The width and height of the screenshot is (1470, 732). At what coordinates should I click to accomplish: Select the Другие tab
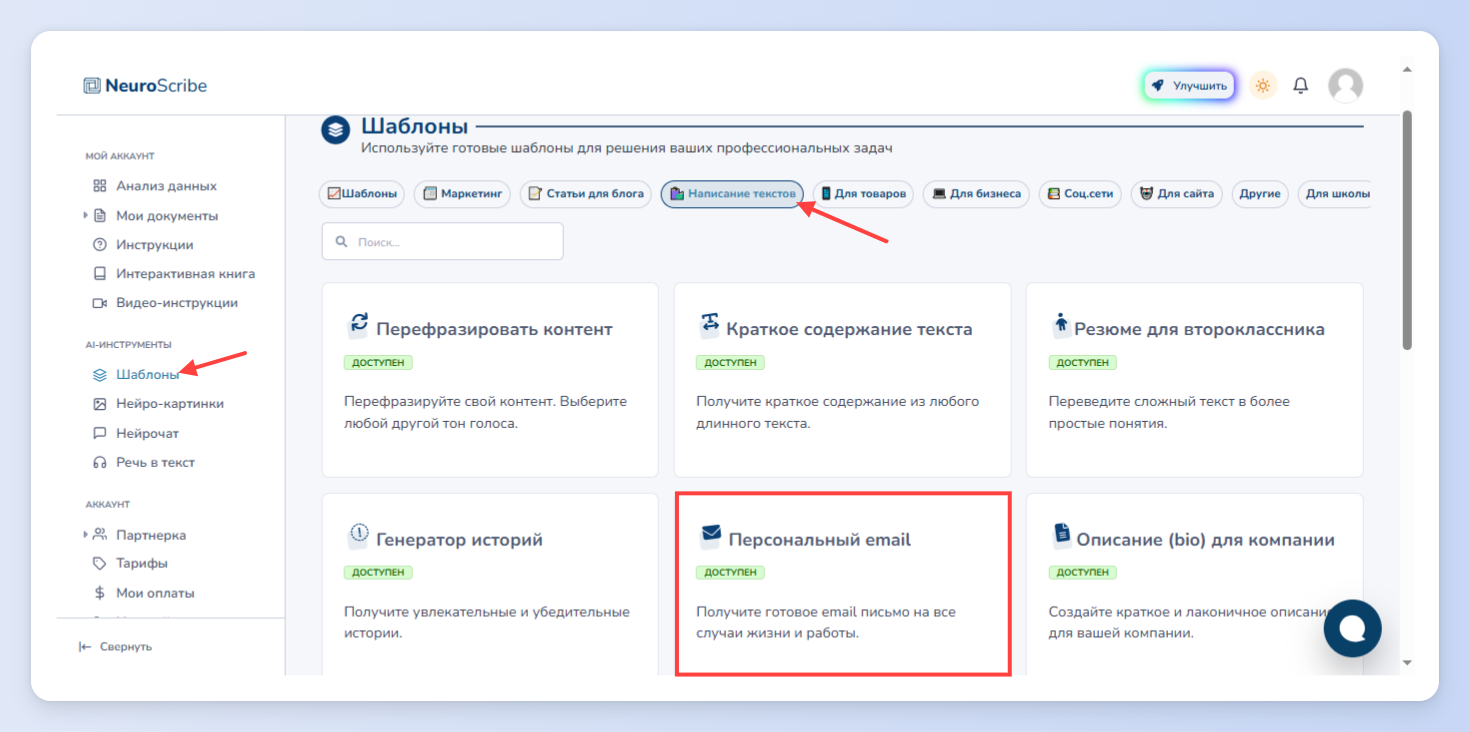(x=1260, y=194)
